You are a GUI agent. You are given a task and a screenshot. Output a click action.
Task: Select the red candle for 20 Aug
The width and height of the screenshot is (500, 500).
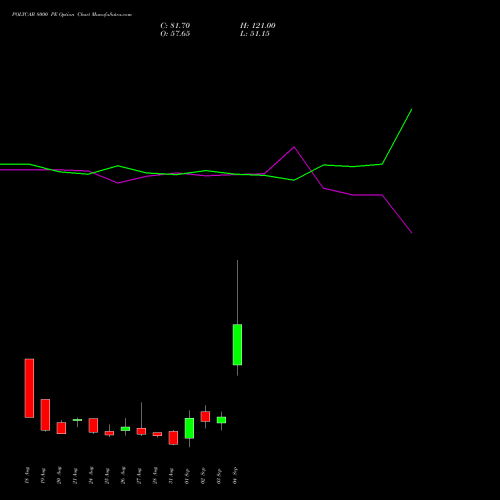(61, 428)
